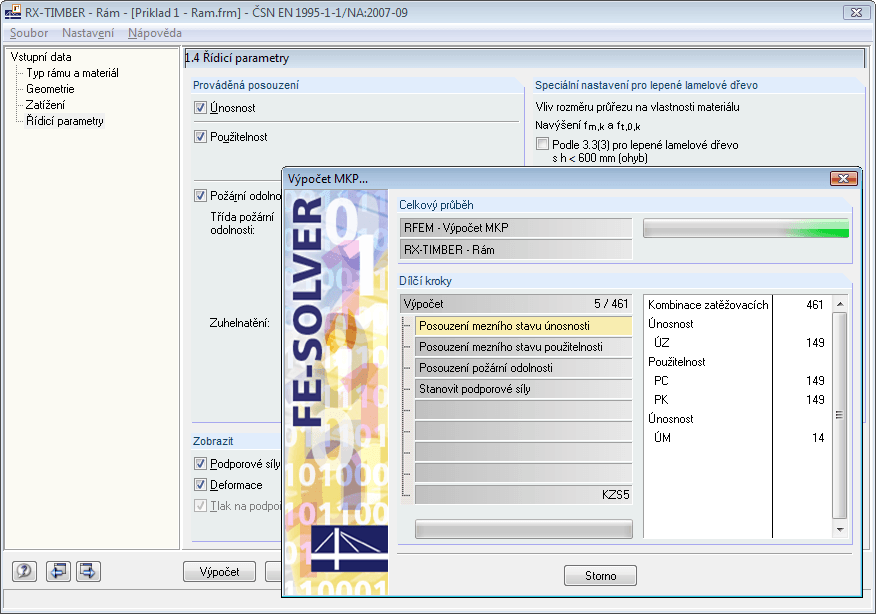This screenshot has width=876, height=614.
Task: Click Posouzení mezního stavu použitelnosti step
Action: coord(523,347)
